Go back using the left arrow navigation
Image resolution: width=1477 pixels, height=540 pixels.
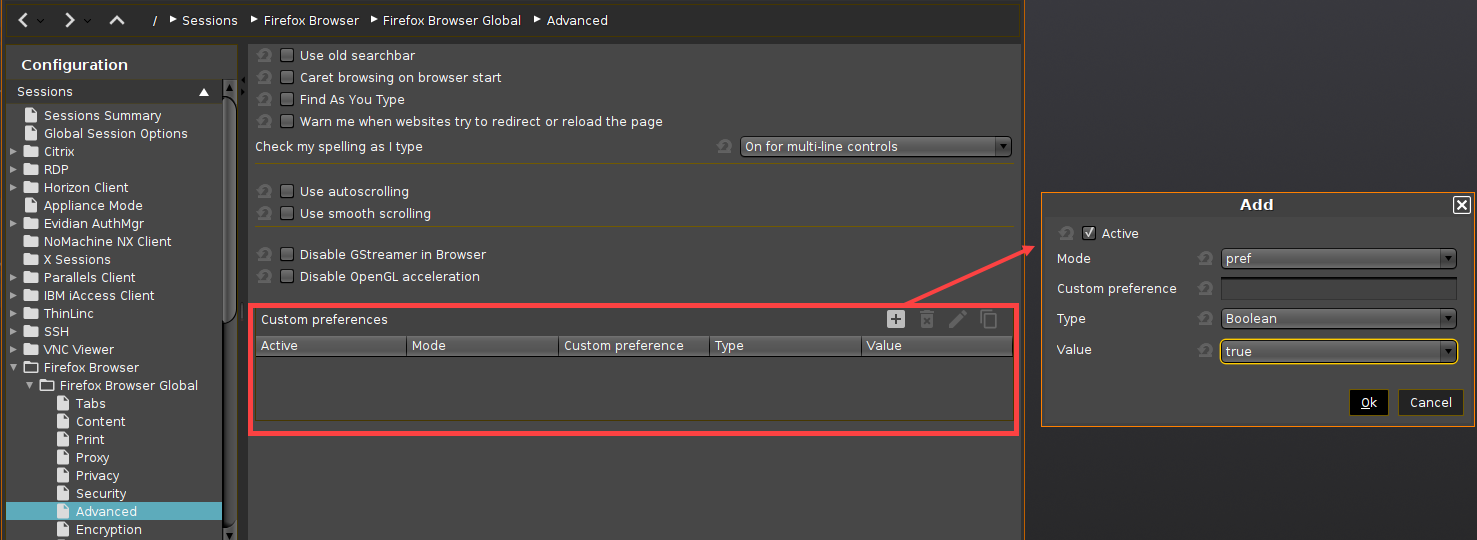[x=24, y=20]
